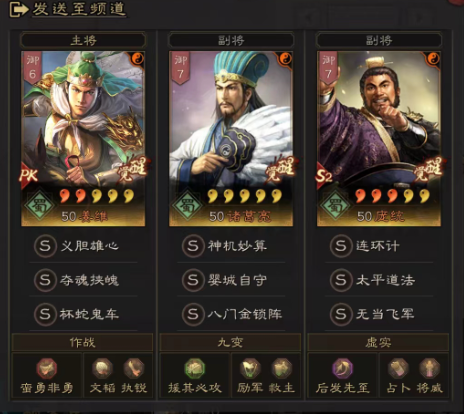
Task: Click the 将威 tactic icon
Action: (x=430, y=368)
